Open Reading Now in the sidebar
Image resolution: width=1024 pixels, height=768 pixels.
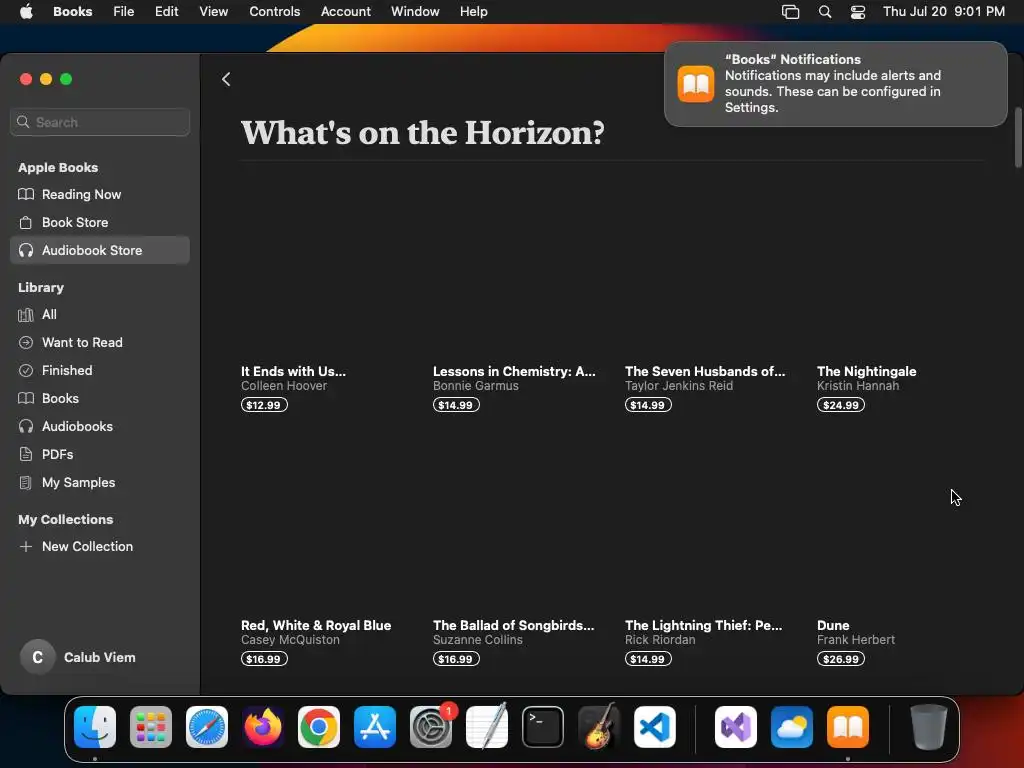pos(100,194)
